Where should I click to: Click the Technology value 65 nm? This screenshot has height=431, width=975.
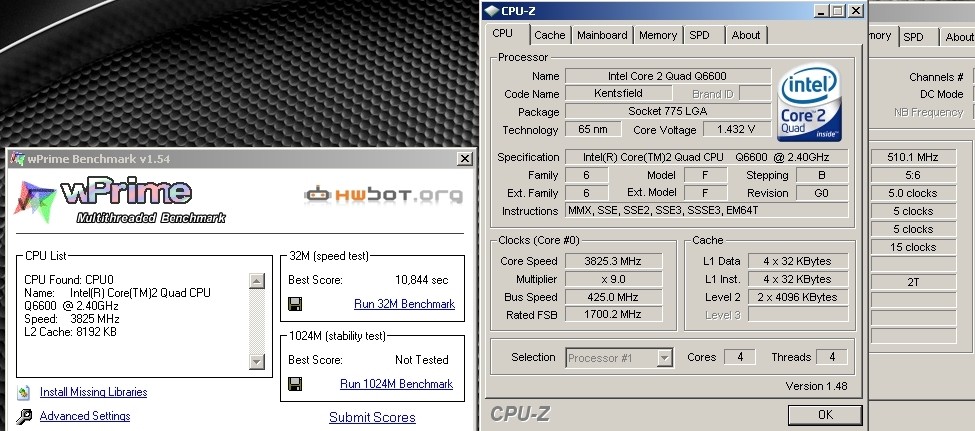[x=593, y=129]
